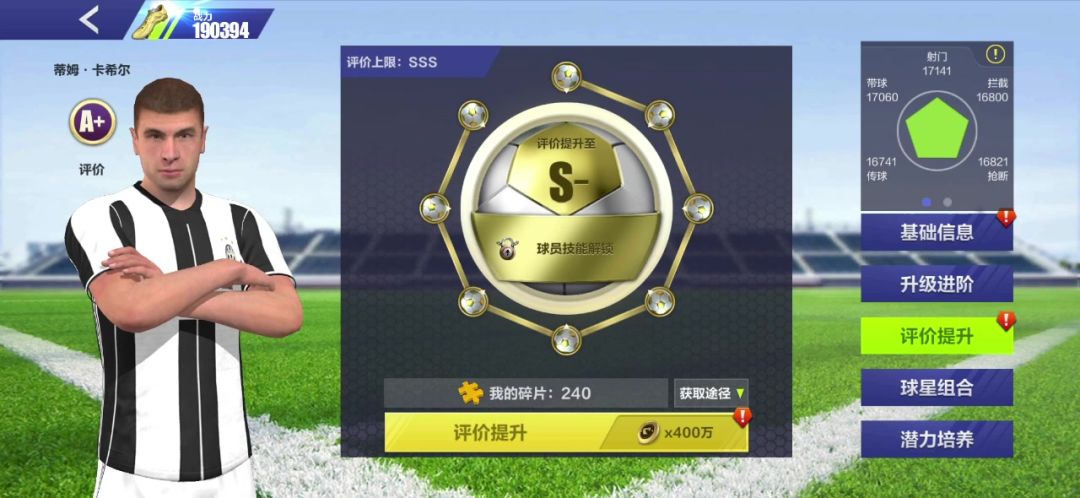The width and height of the screenshot is (1080, 498).
Task: Click the puzzle piece fragment icon
Action: pos(470,393)
